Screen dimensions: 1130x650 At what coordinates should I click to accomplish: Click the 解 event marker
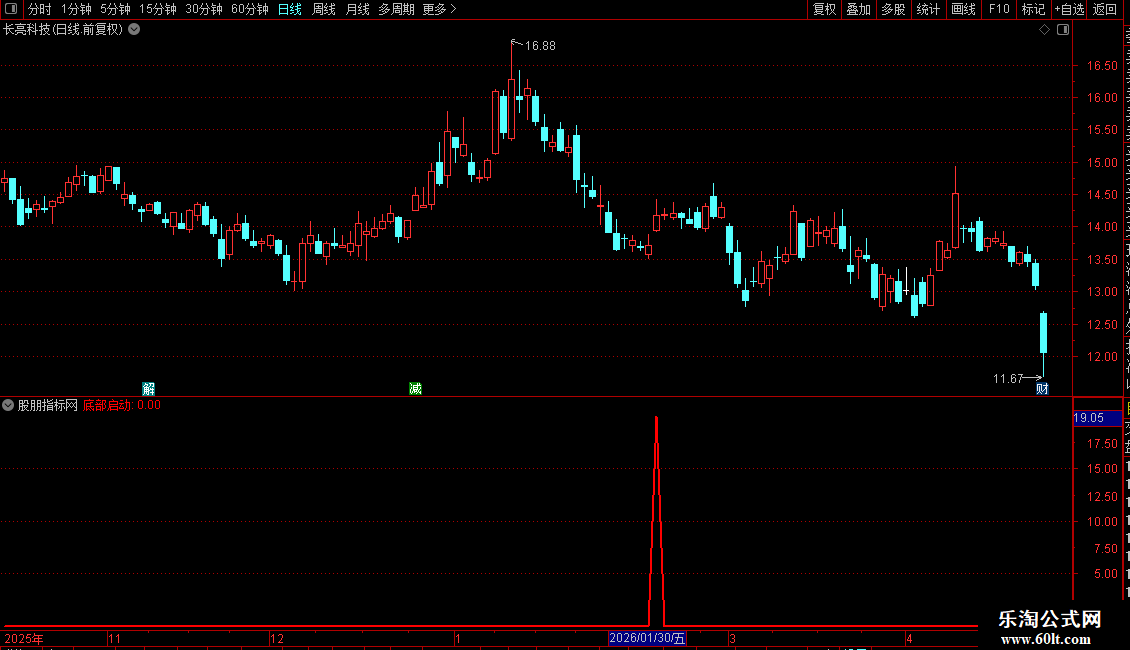(148, 389)
